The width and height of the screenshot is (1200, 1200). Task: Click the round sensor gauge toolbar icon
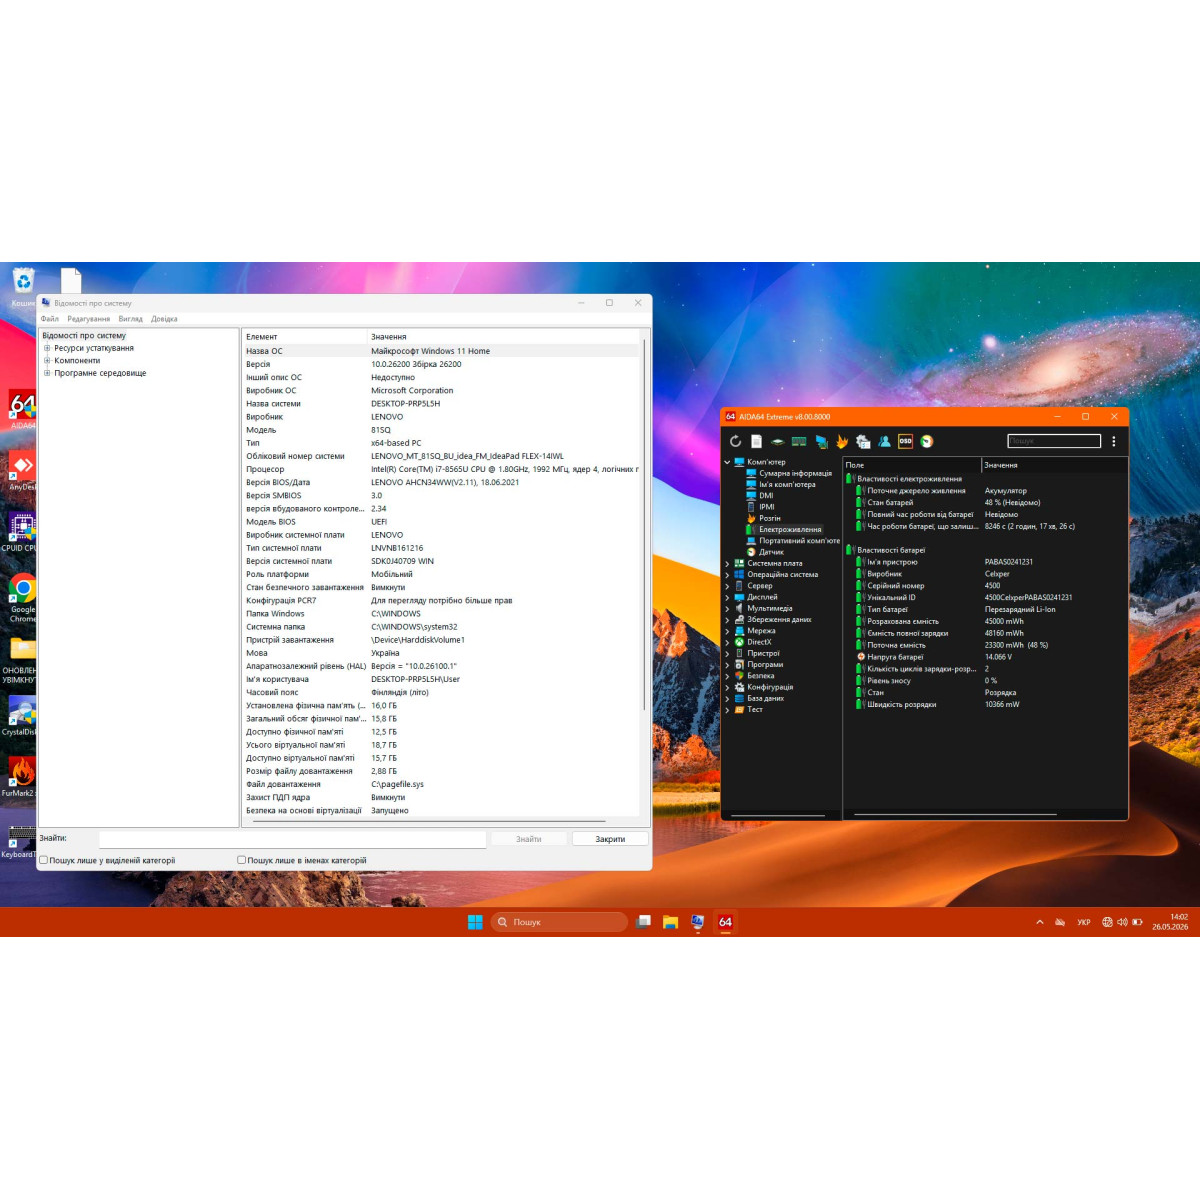click(927, 441)
